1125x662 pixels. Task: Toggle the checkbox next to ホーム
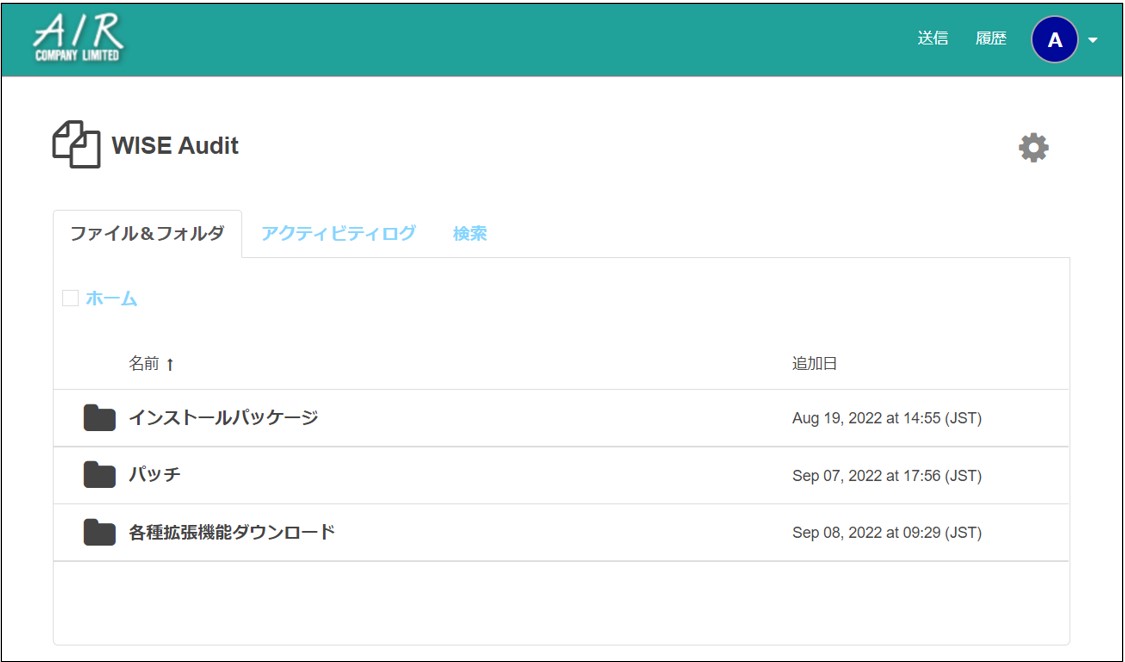point(70,298)
